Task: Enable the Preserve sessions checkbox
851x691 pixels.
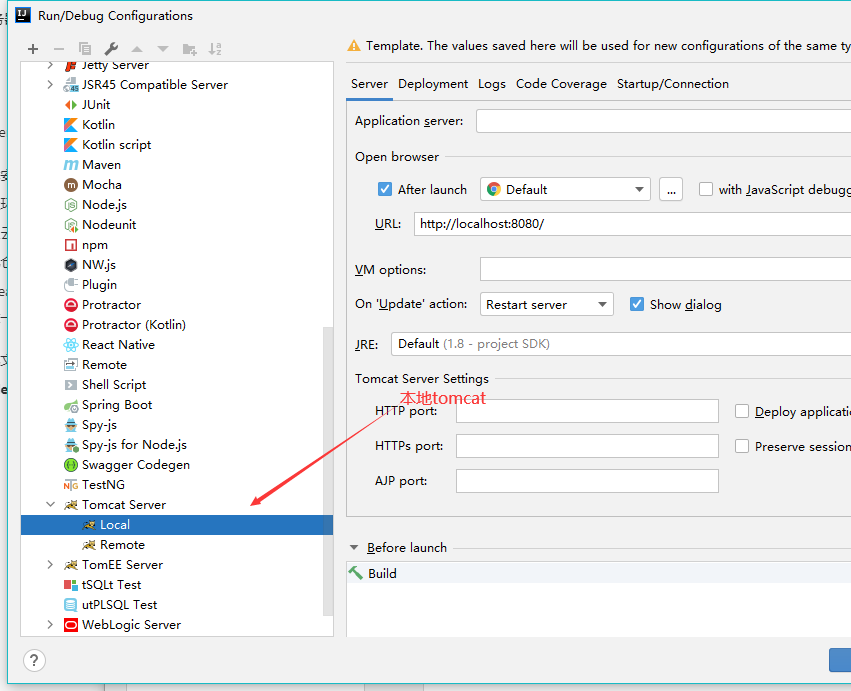Action: [x=742, y=446]
